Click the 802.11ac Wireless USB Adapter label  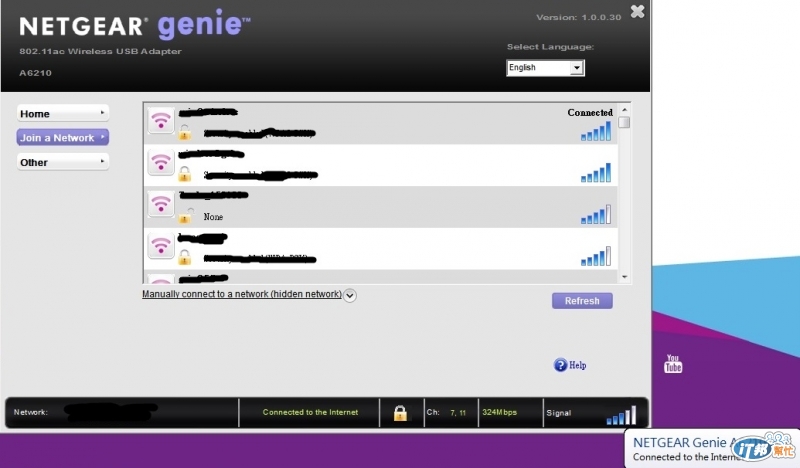point(101,51)
